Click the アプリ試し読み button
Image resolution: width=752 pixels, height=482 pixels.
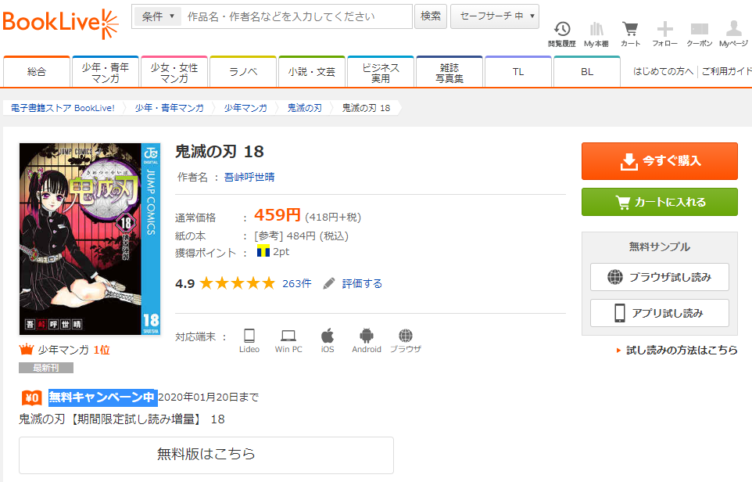(659, 313)
